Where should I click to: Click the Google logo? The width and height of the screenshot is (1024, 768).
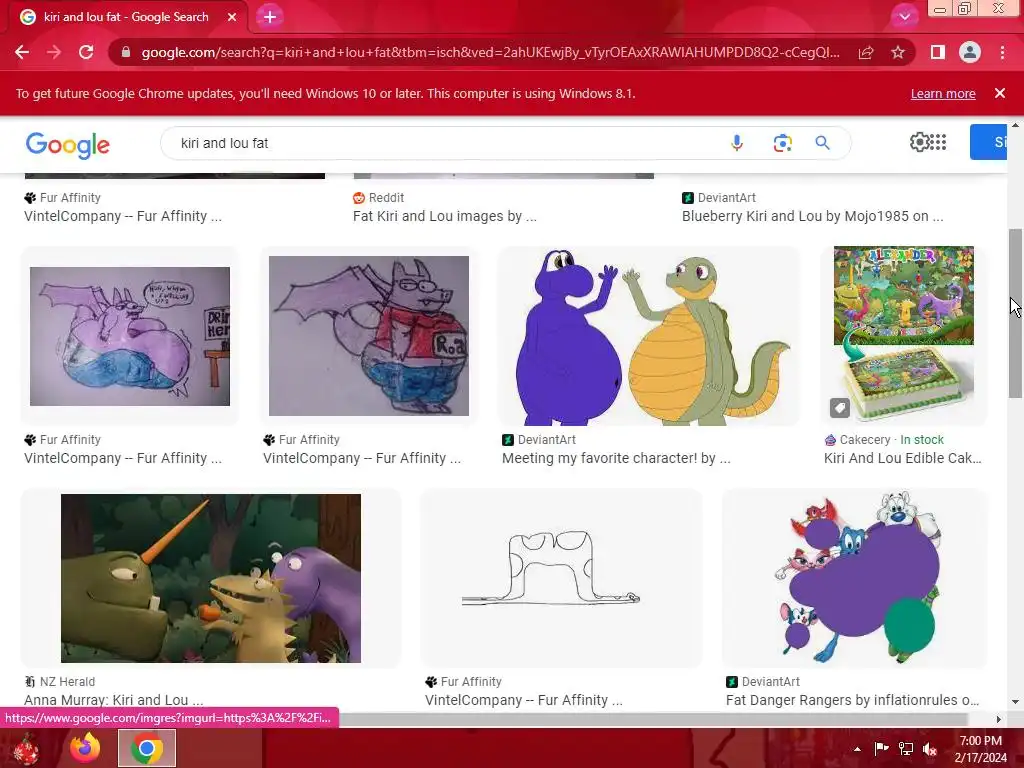point(68,145)
